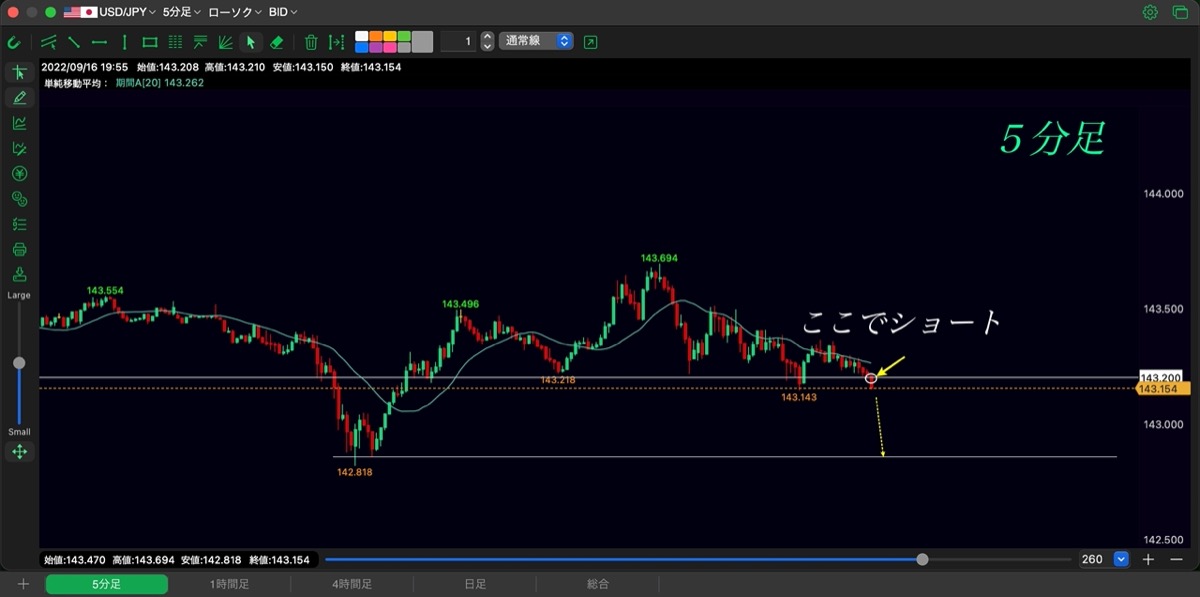Screen dimensions: 1200x597
Task: Add a new tab with plus button
Action: (x=23, y=584)
